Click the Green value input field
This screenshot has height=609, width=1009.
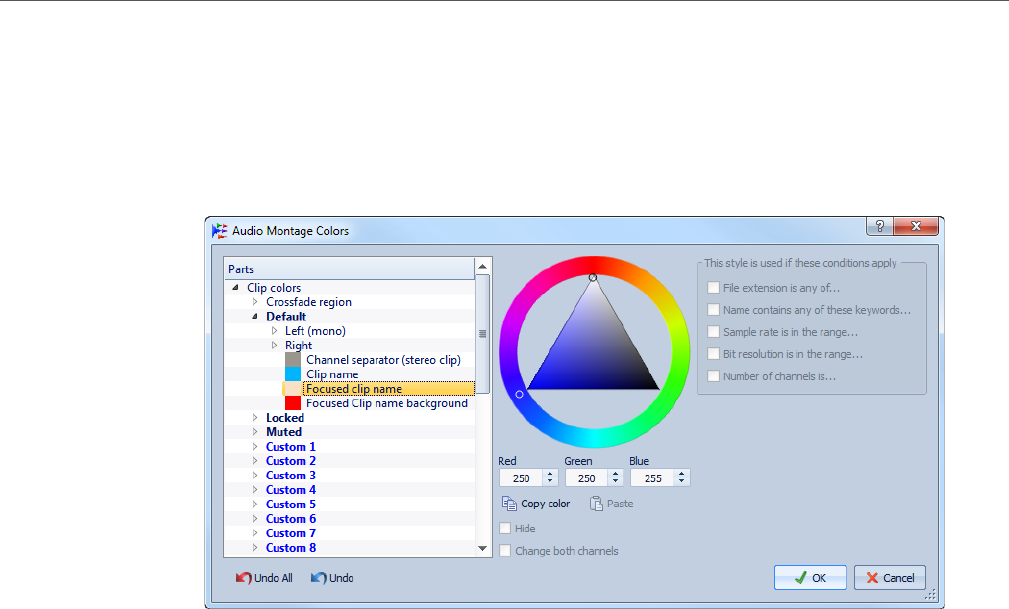pos(587,478)
